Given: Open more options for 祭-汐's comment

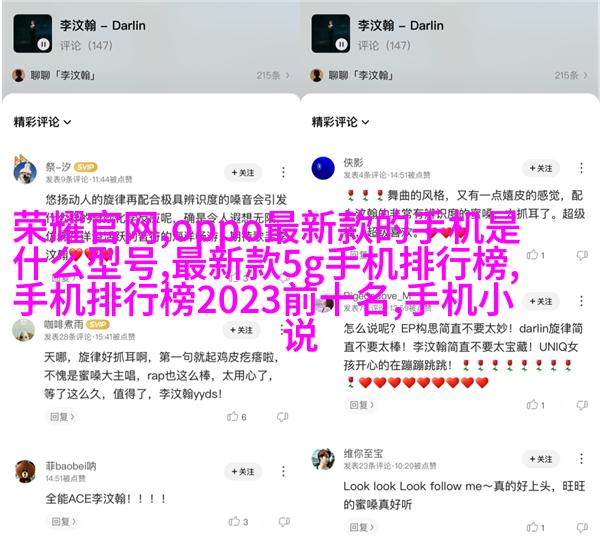Looking at the screenshot, I should pyautogui.click(x=283, y=172).
